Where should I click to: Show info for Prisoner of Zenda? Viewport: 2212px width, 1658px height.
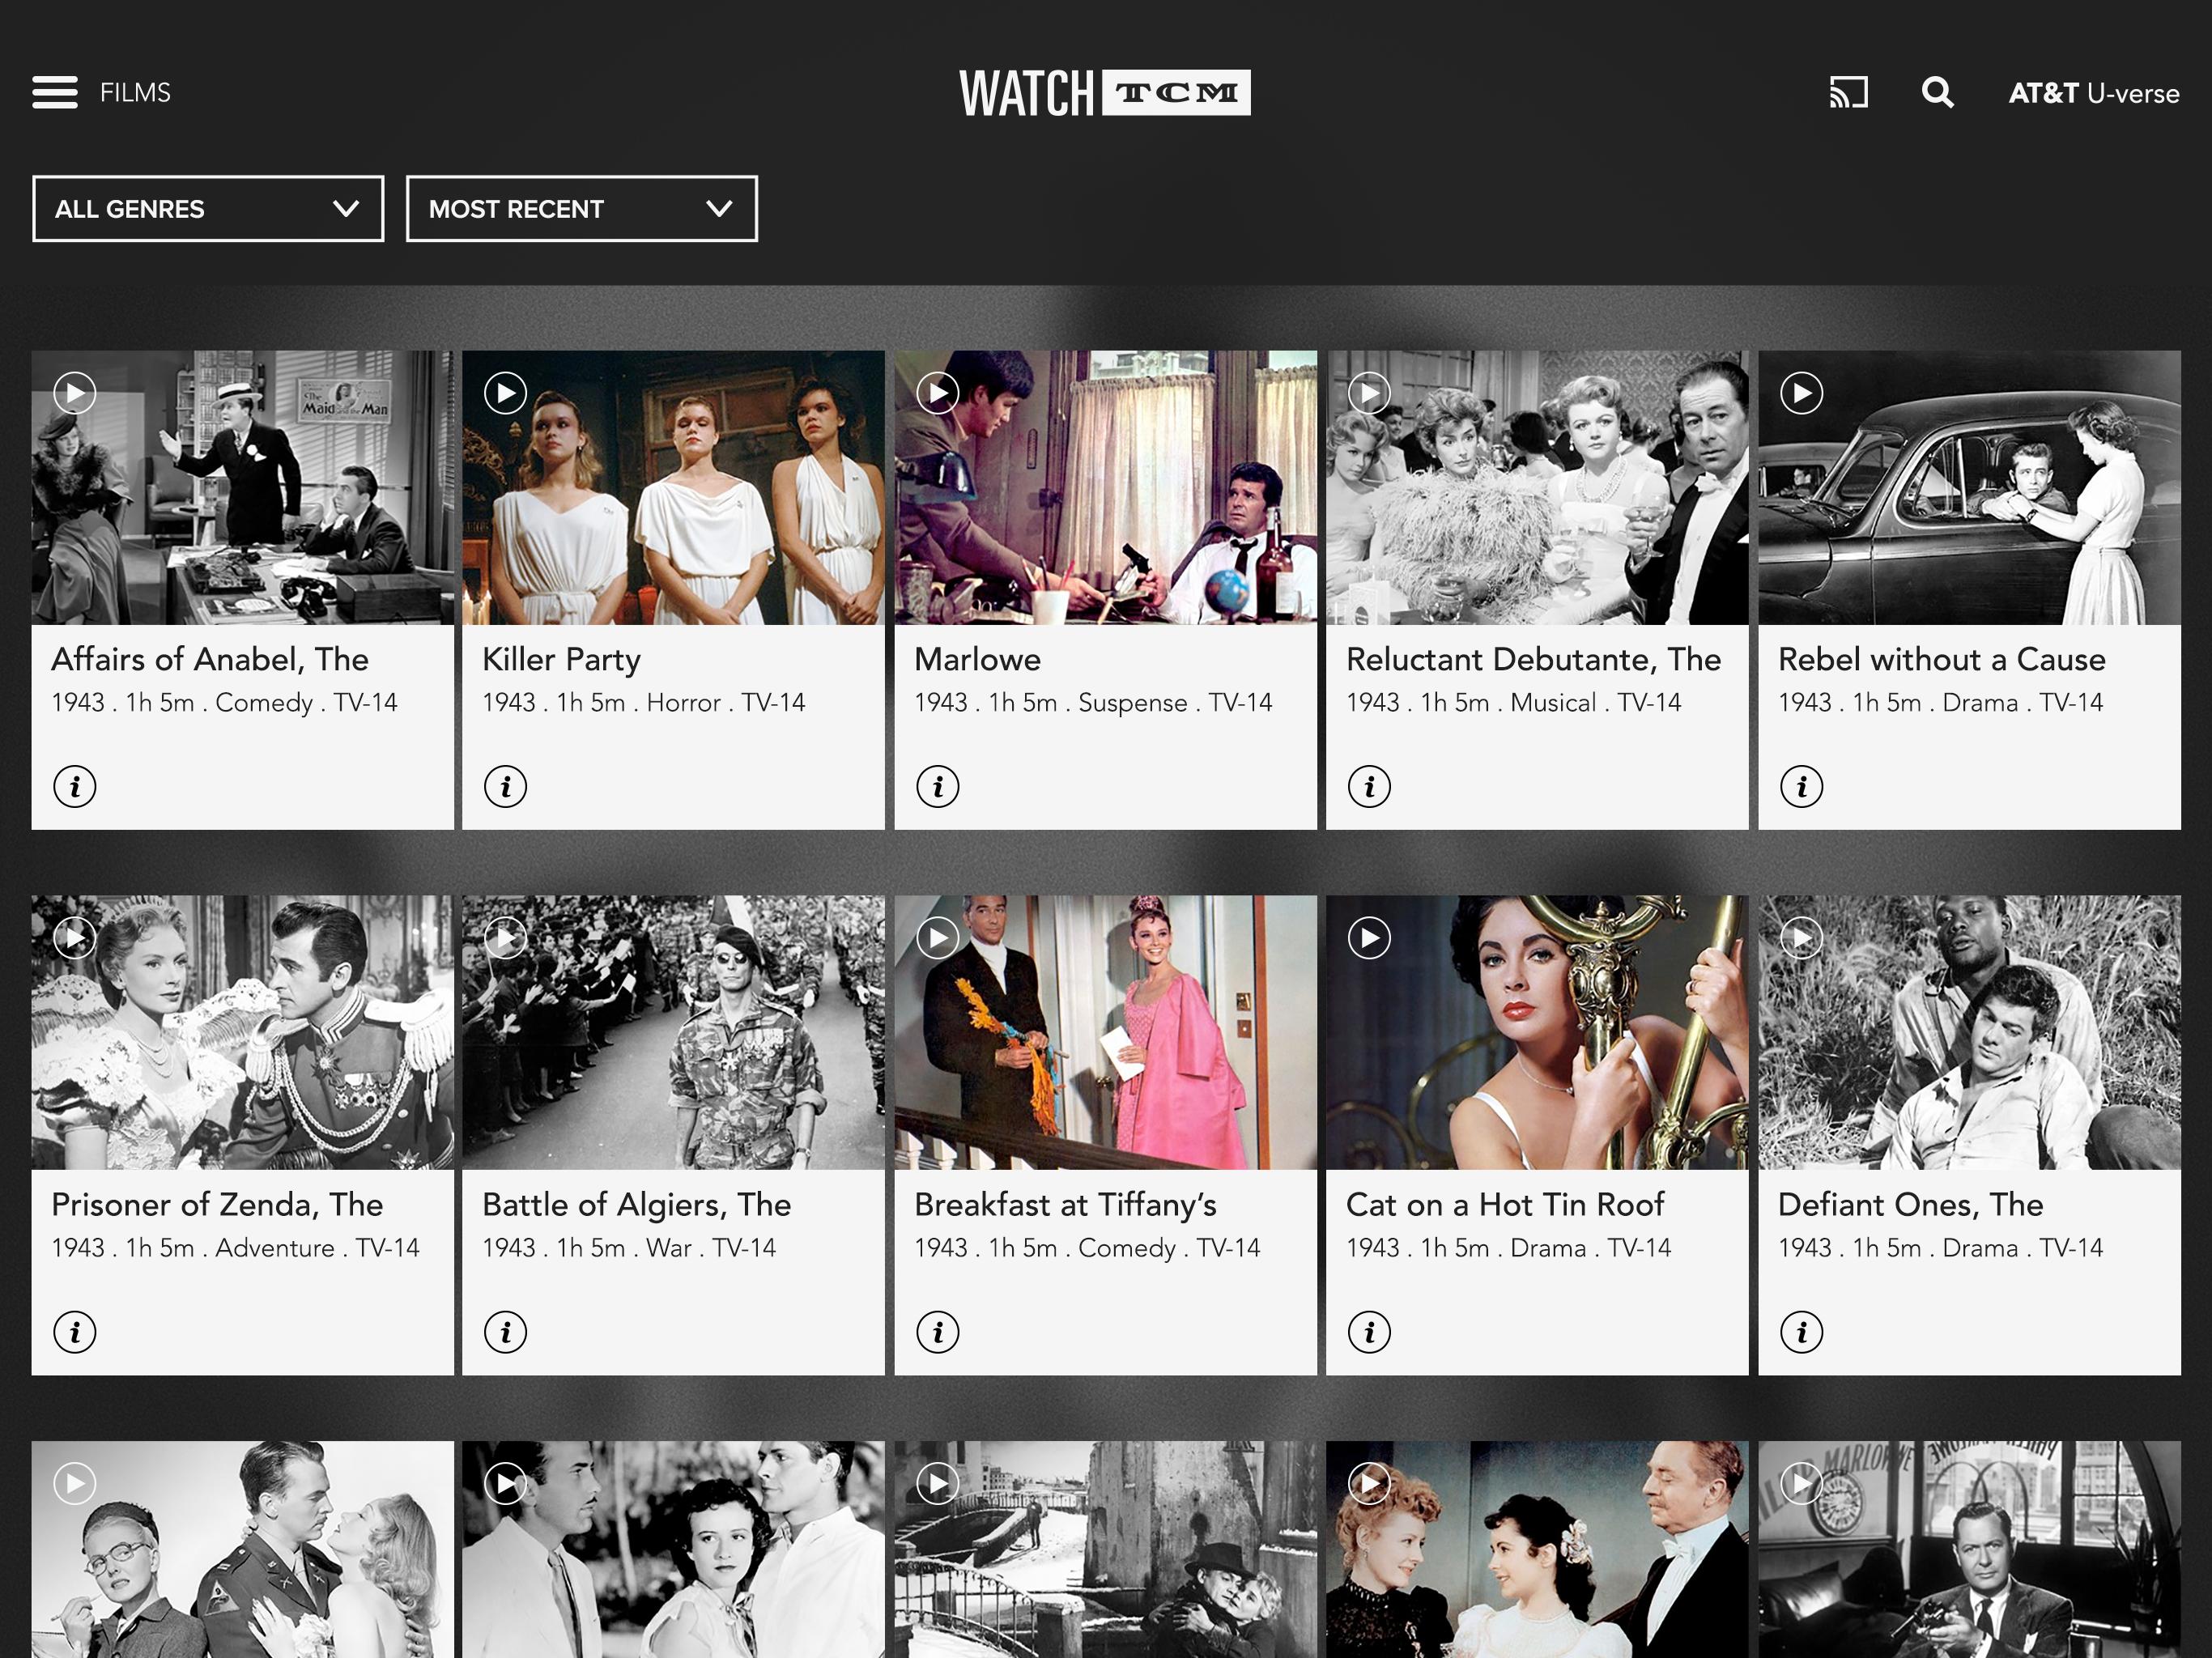pyautogui.click(x=75, y=1332)
